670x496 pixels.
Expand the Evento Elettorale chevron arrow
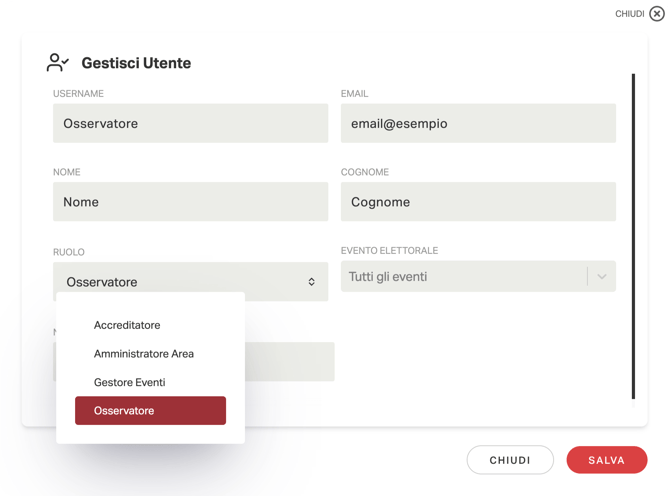(601, 277)
